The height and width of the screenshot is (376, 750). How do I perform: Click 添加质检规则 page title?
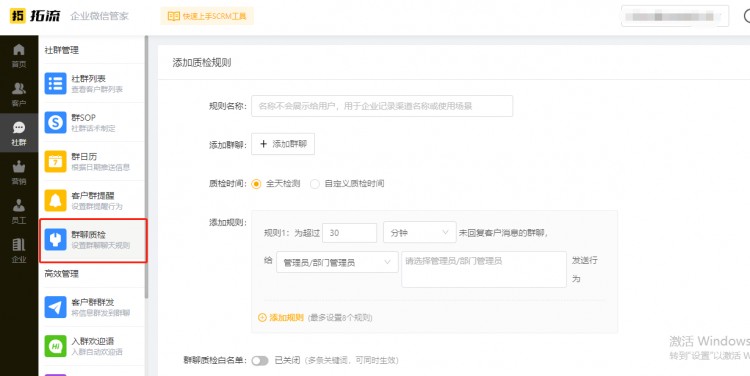[202, 63]
